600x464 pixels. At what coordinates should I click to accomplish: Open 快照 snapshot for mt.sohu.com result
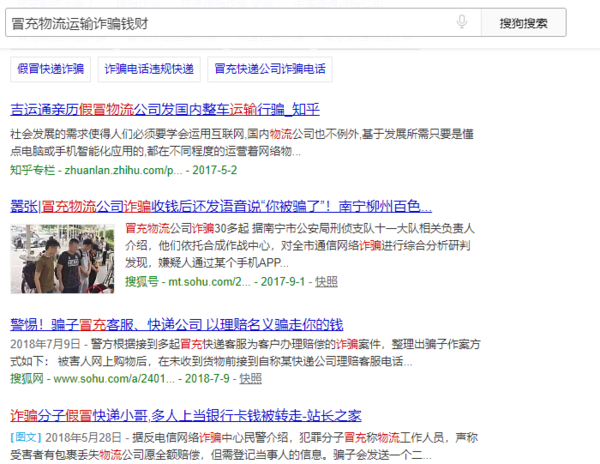click(326, 282)
